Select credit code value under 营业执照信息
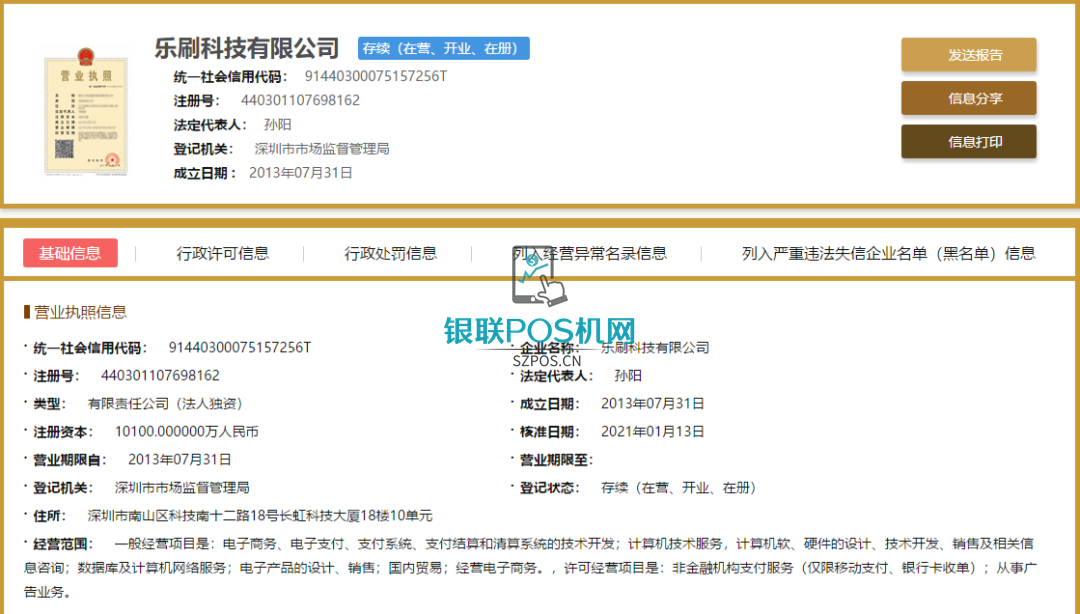Screen dimensions: 1080x614 240,348
